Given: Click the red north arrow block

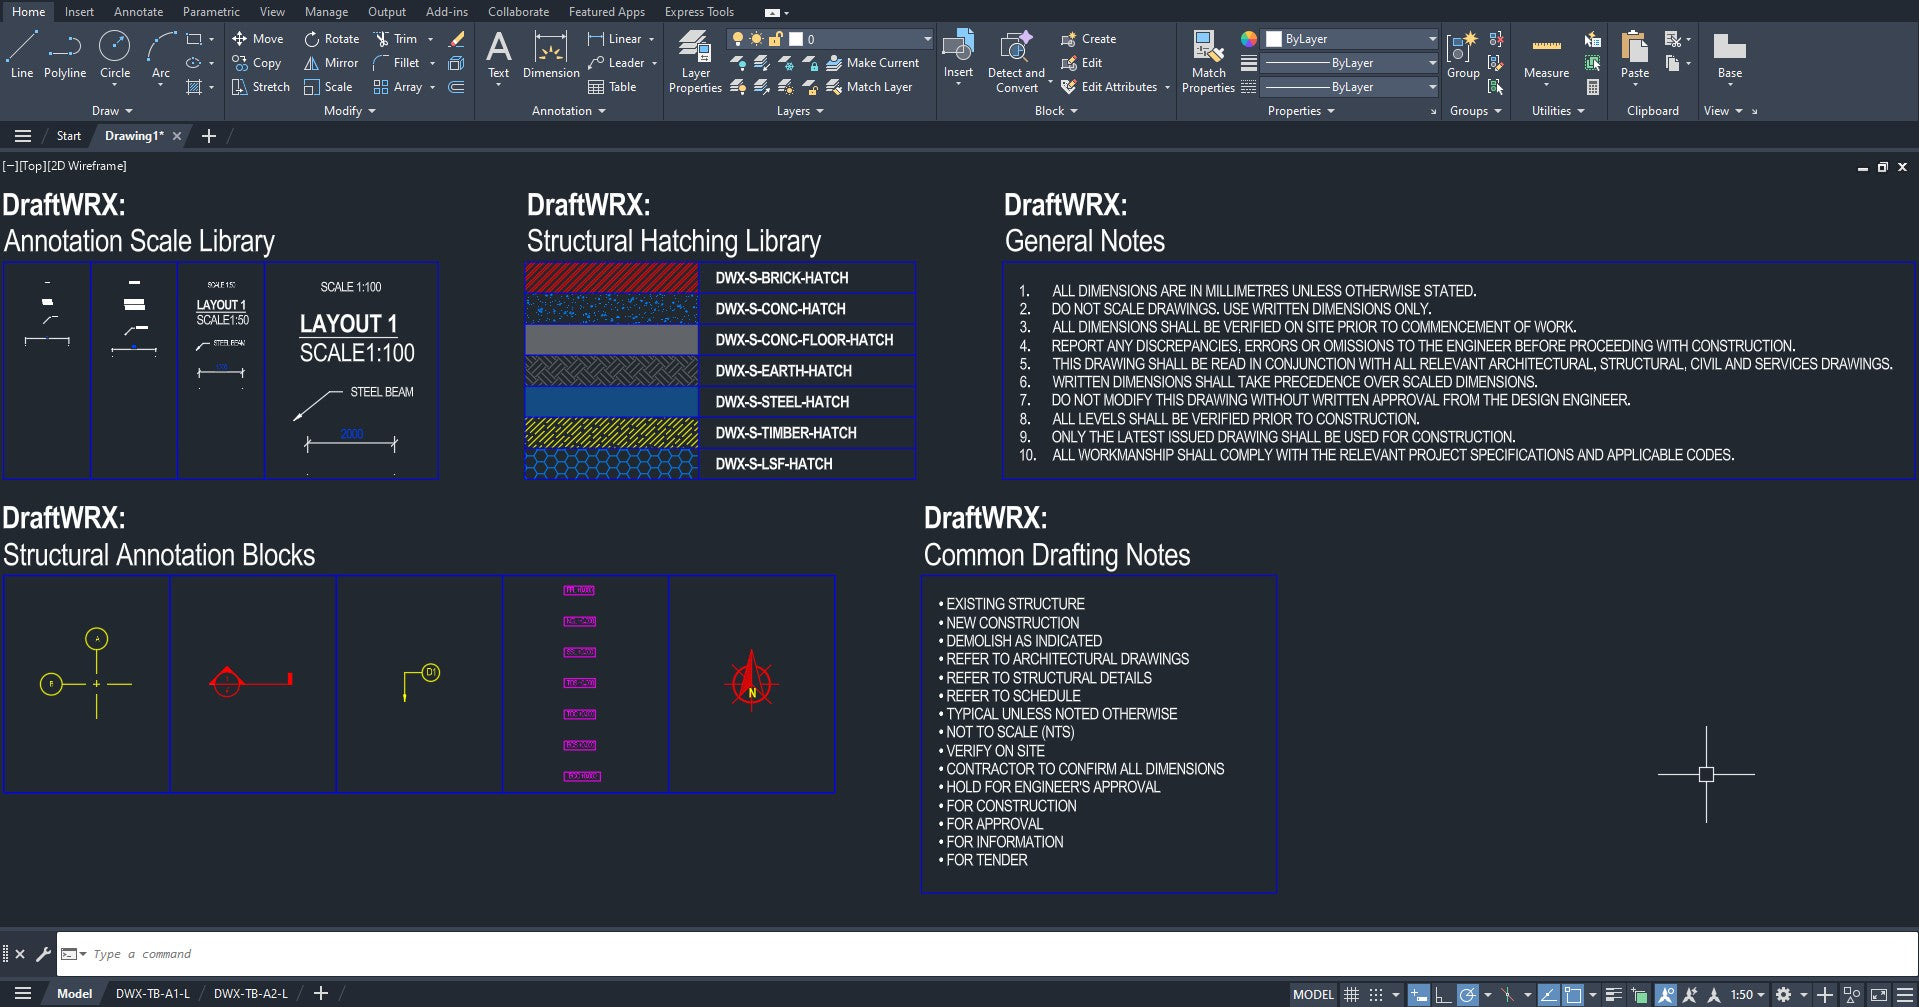Looking at the screenshot, I should [751, 683].
